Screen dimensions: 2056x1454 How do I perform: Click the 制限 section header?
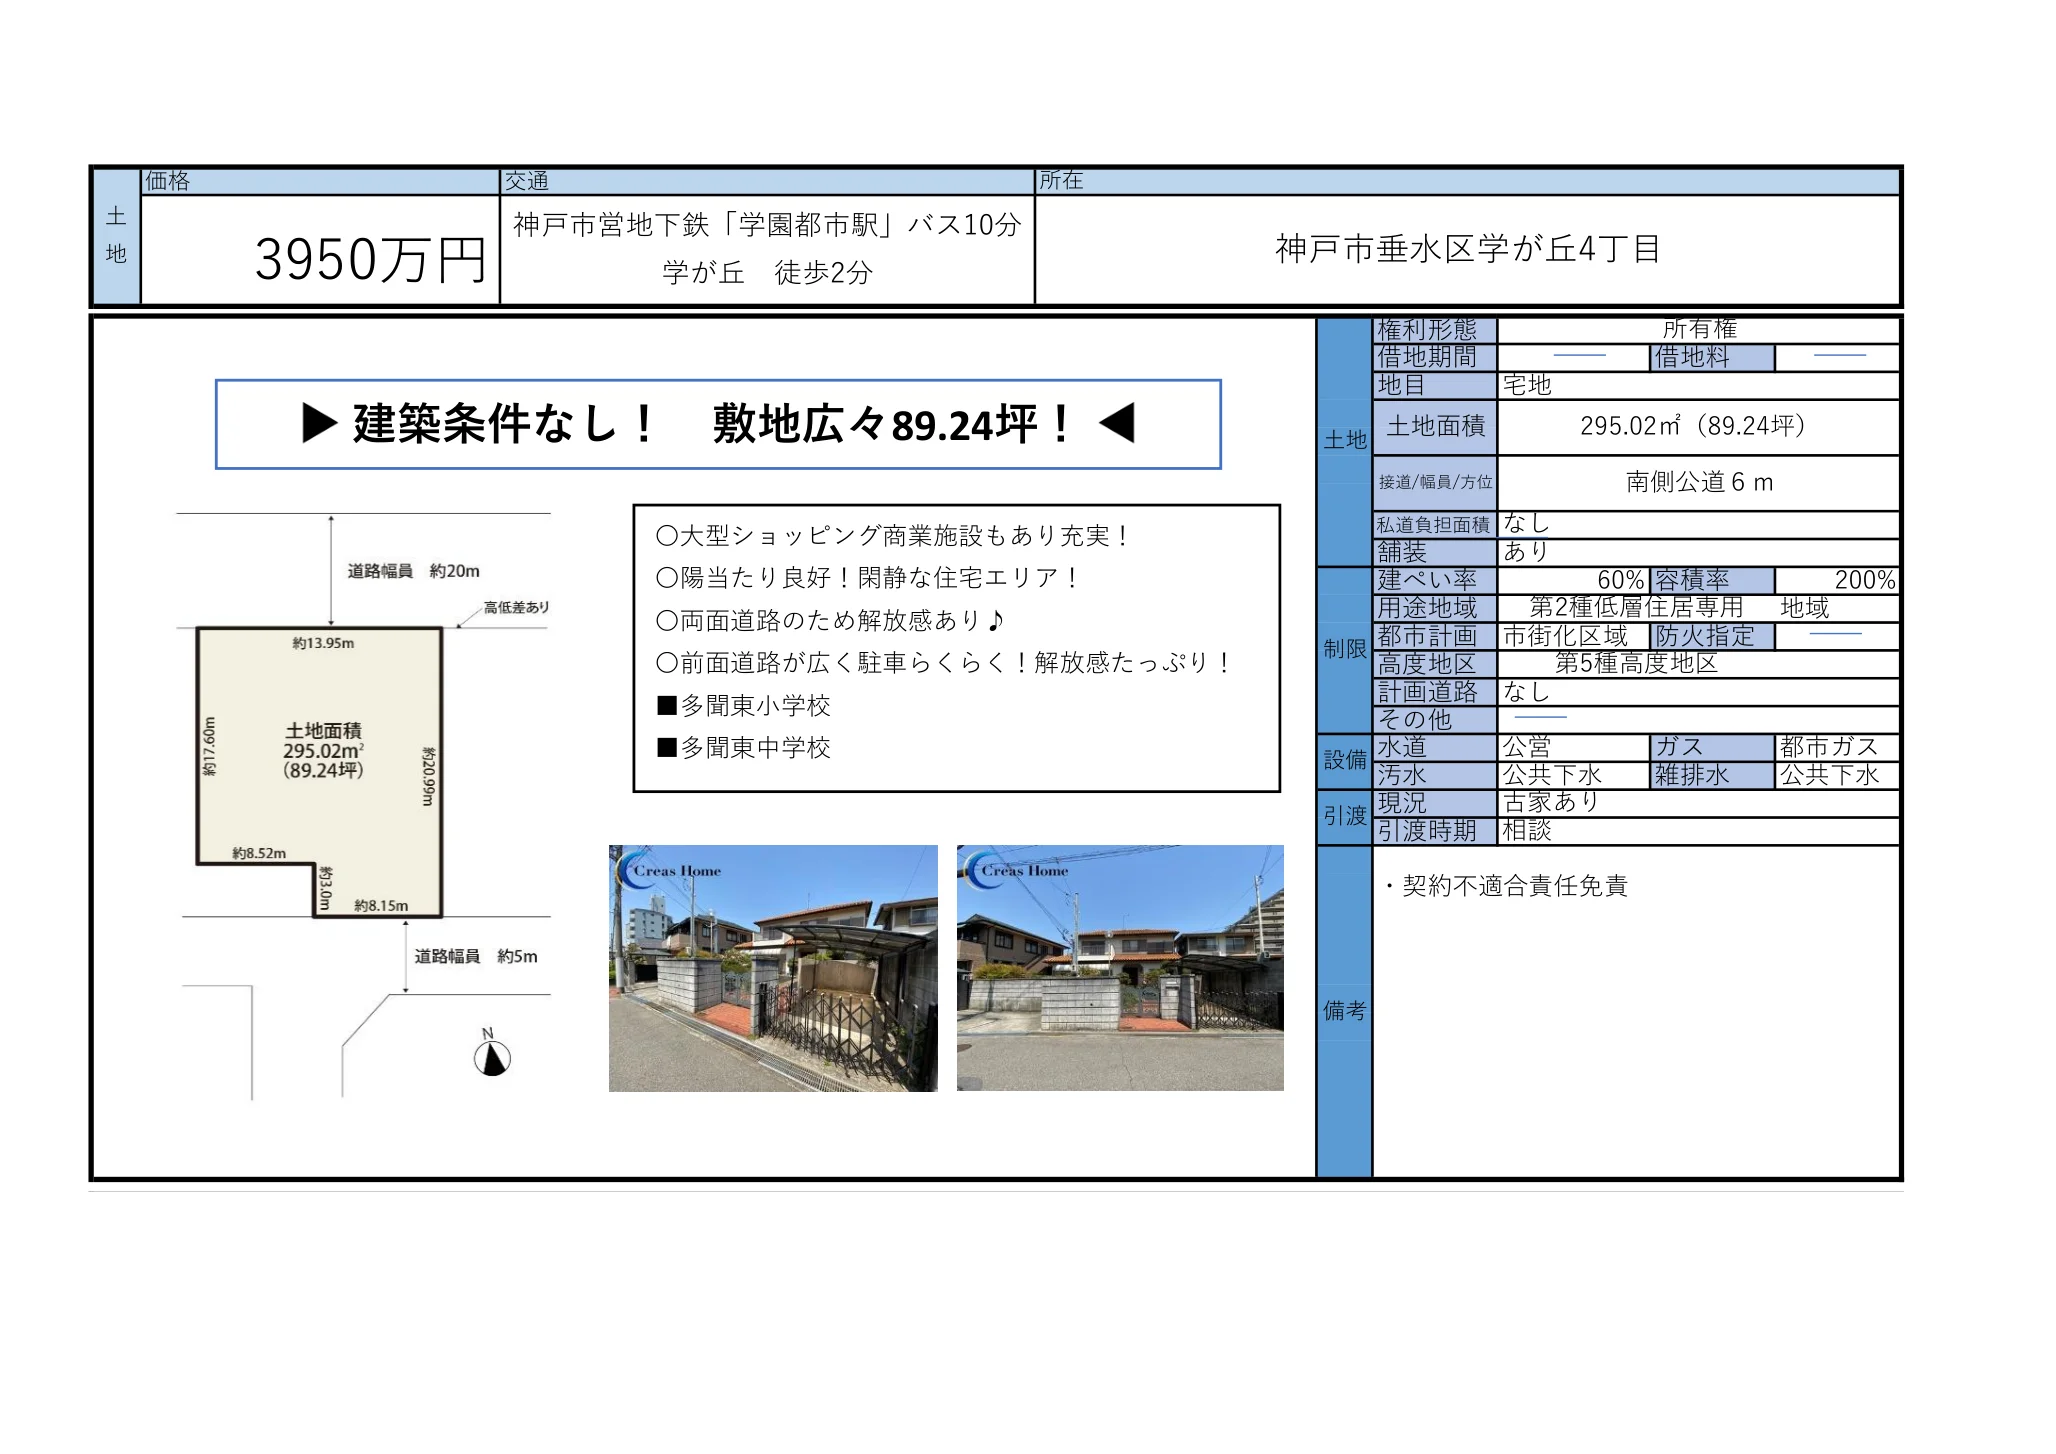(x=1344, y=650)
